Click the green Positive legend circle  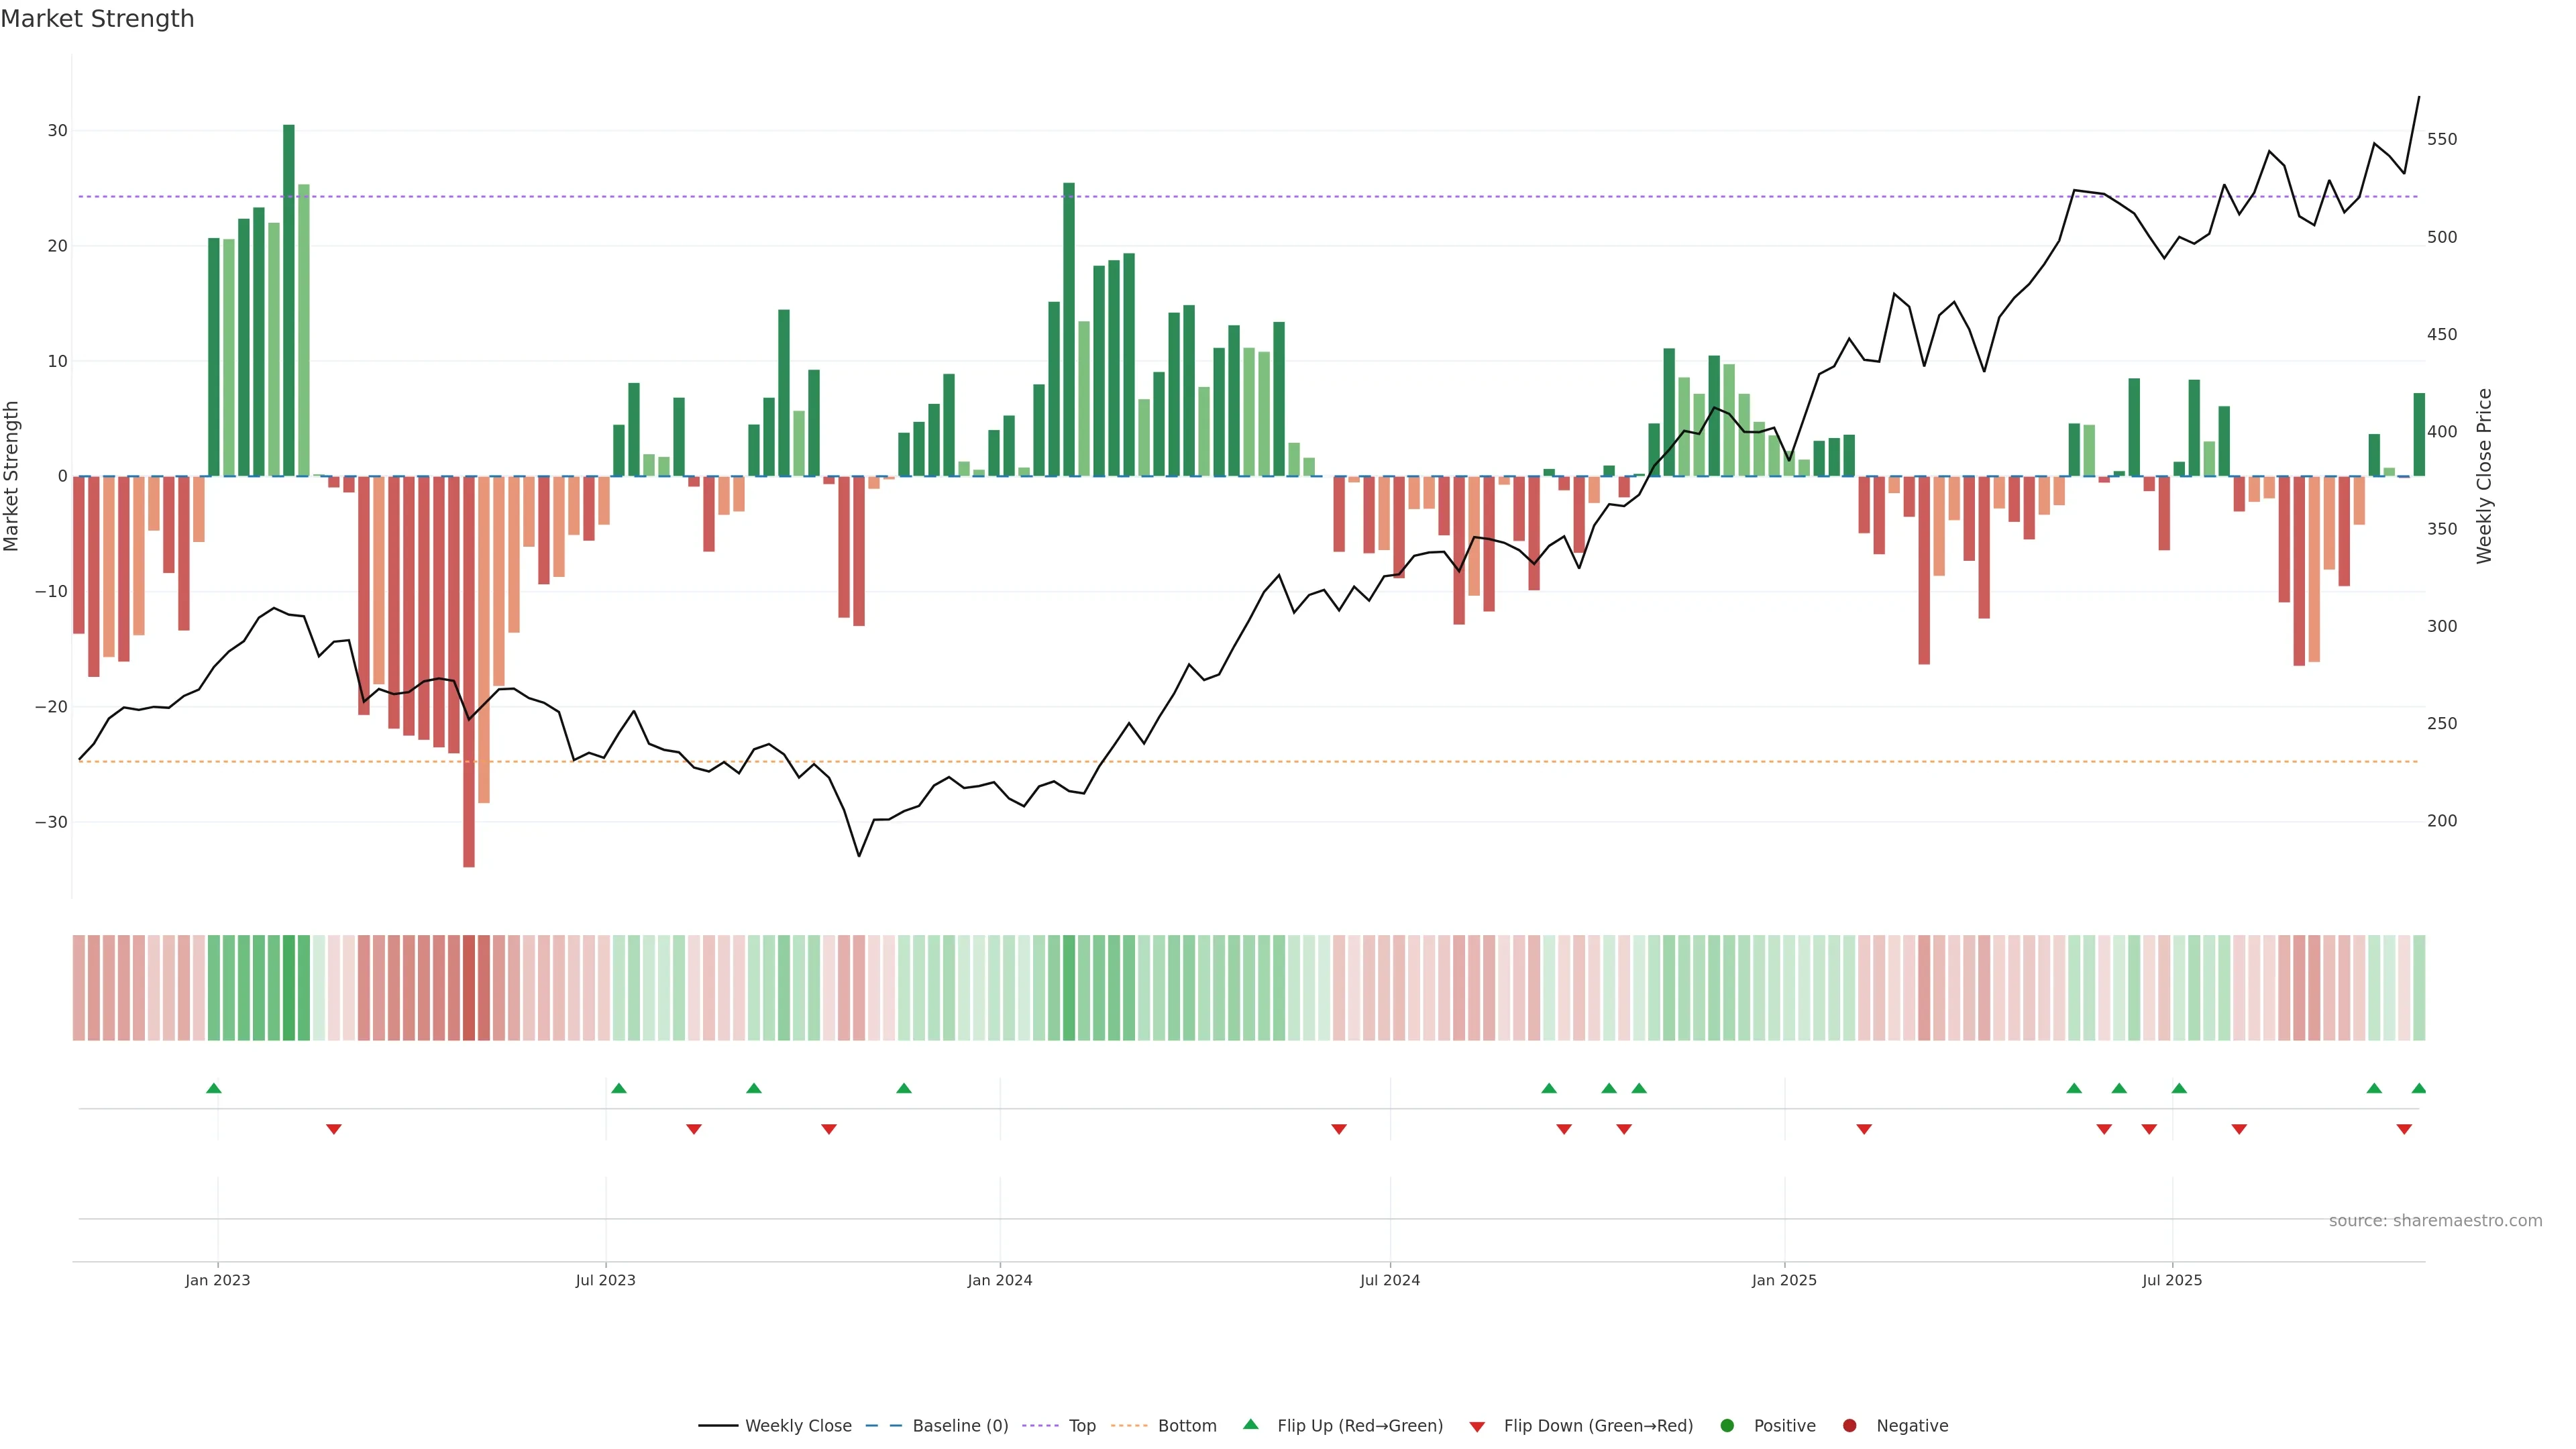click(x=1727, y=1426)
